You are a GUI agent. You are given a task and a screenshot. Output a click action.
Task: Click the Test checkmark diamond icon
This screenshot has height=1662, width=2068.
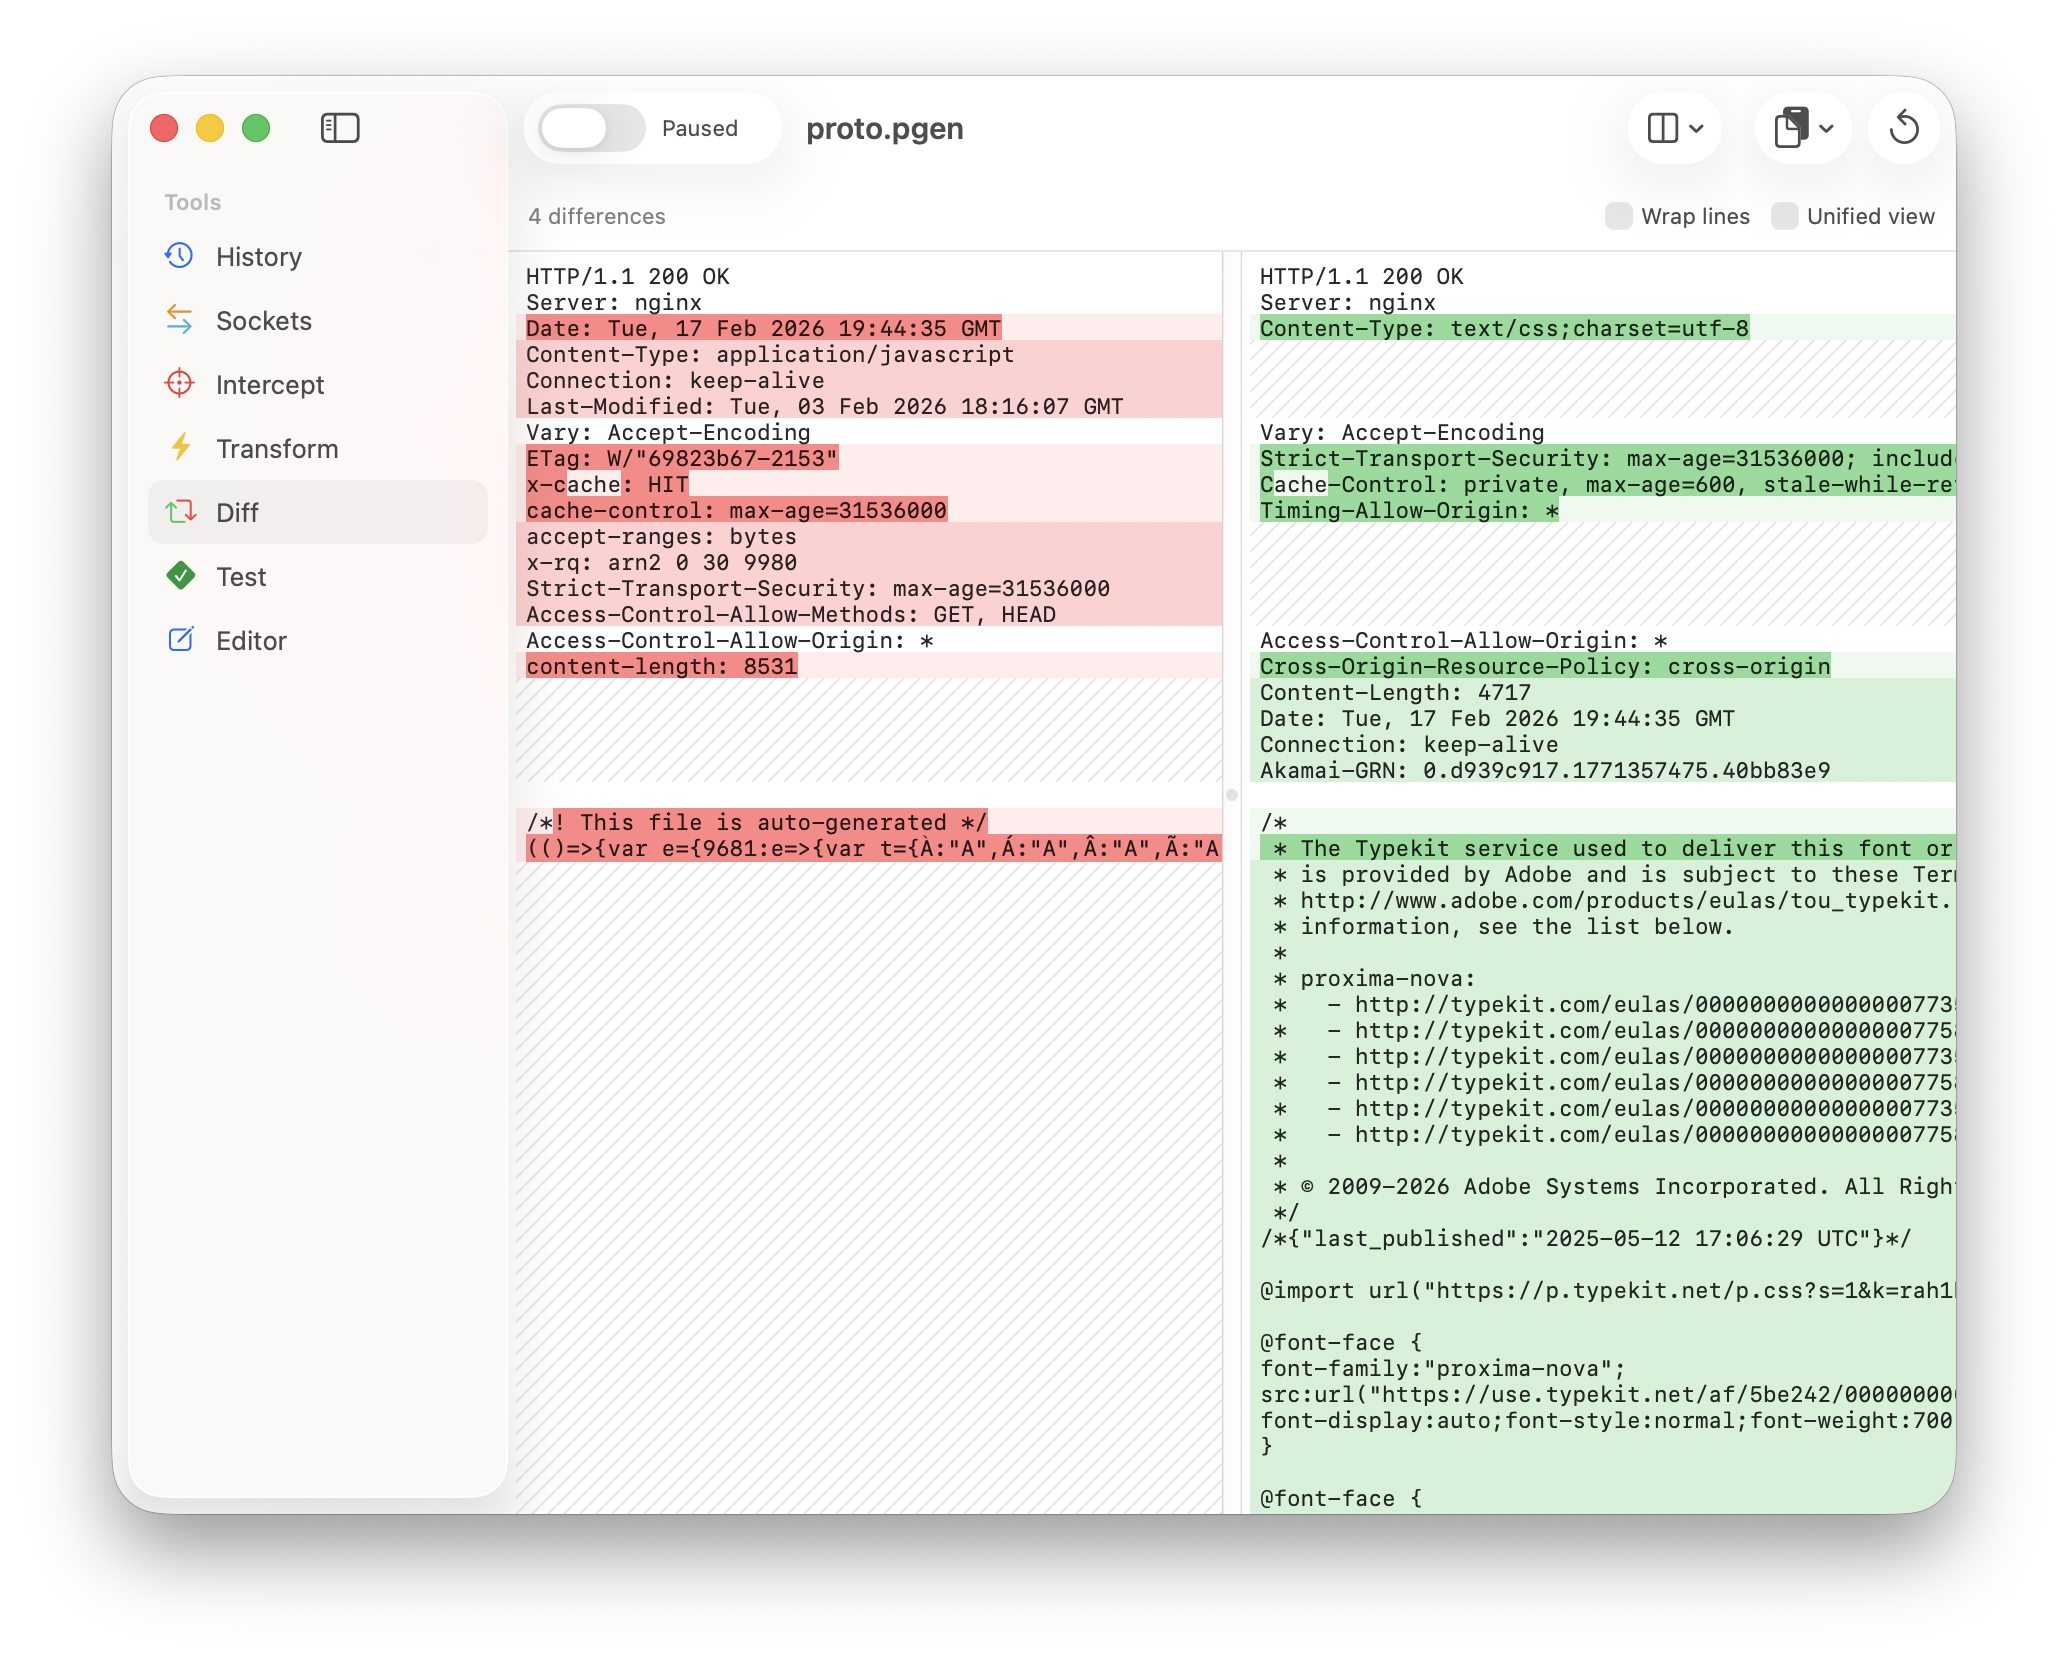coord(180,576)
